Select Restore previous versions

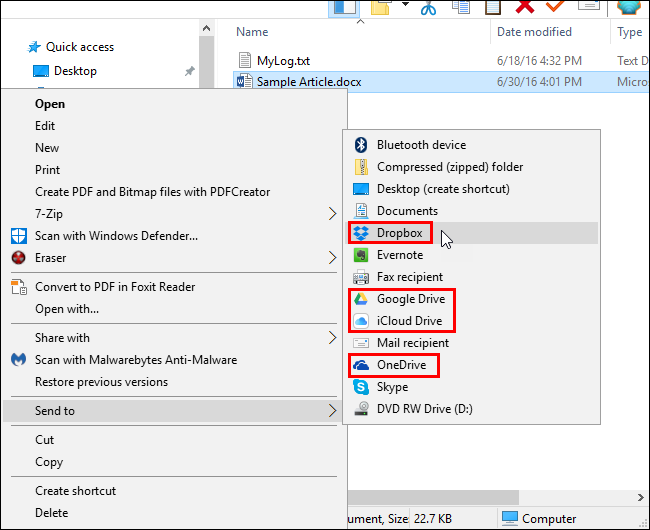click(x=101, y=382)
